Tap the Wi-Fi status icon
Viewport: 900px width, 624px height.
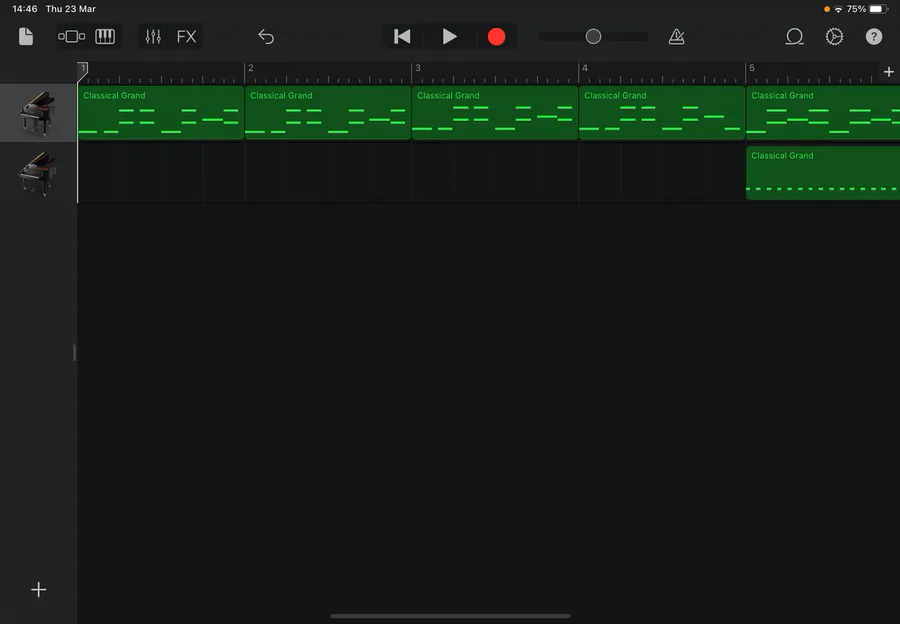coord(839,9)
